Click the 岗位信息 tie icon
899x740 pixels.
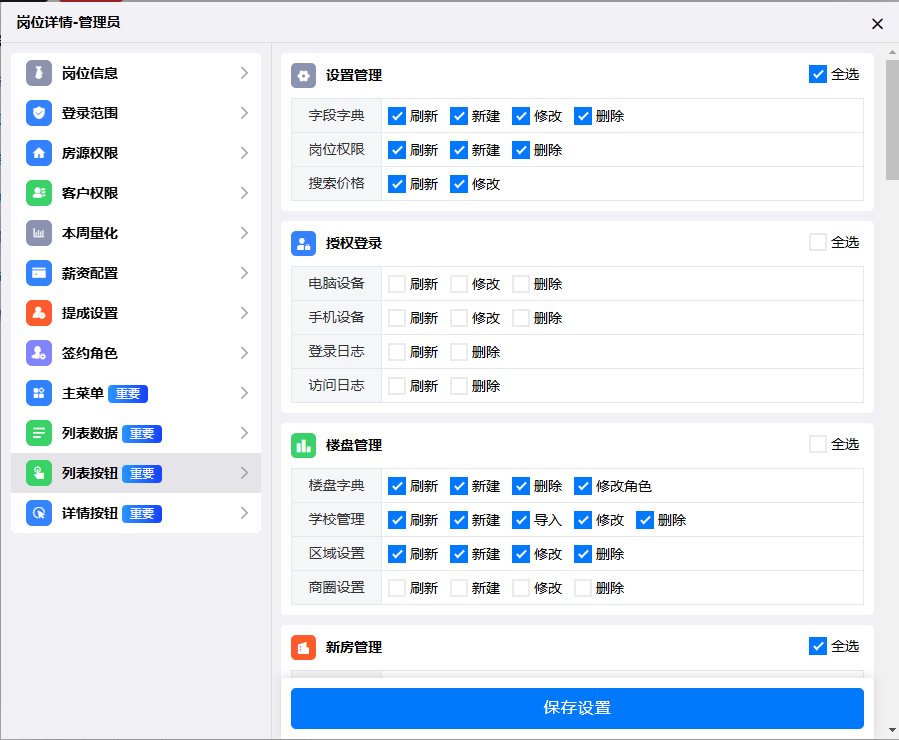(x=38, y=73)
